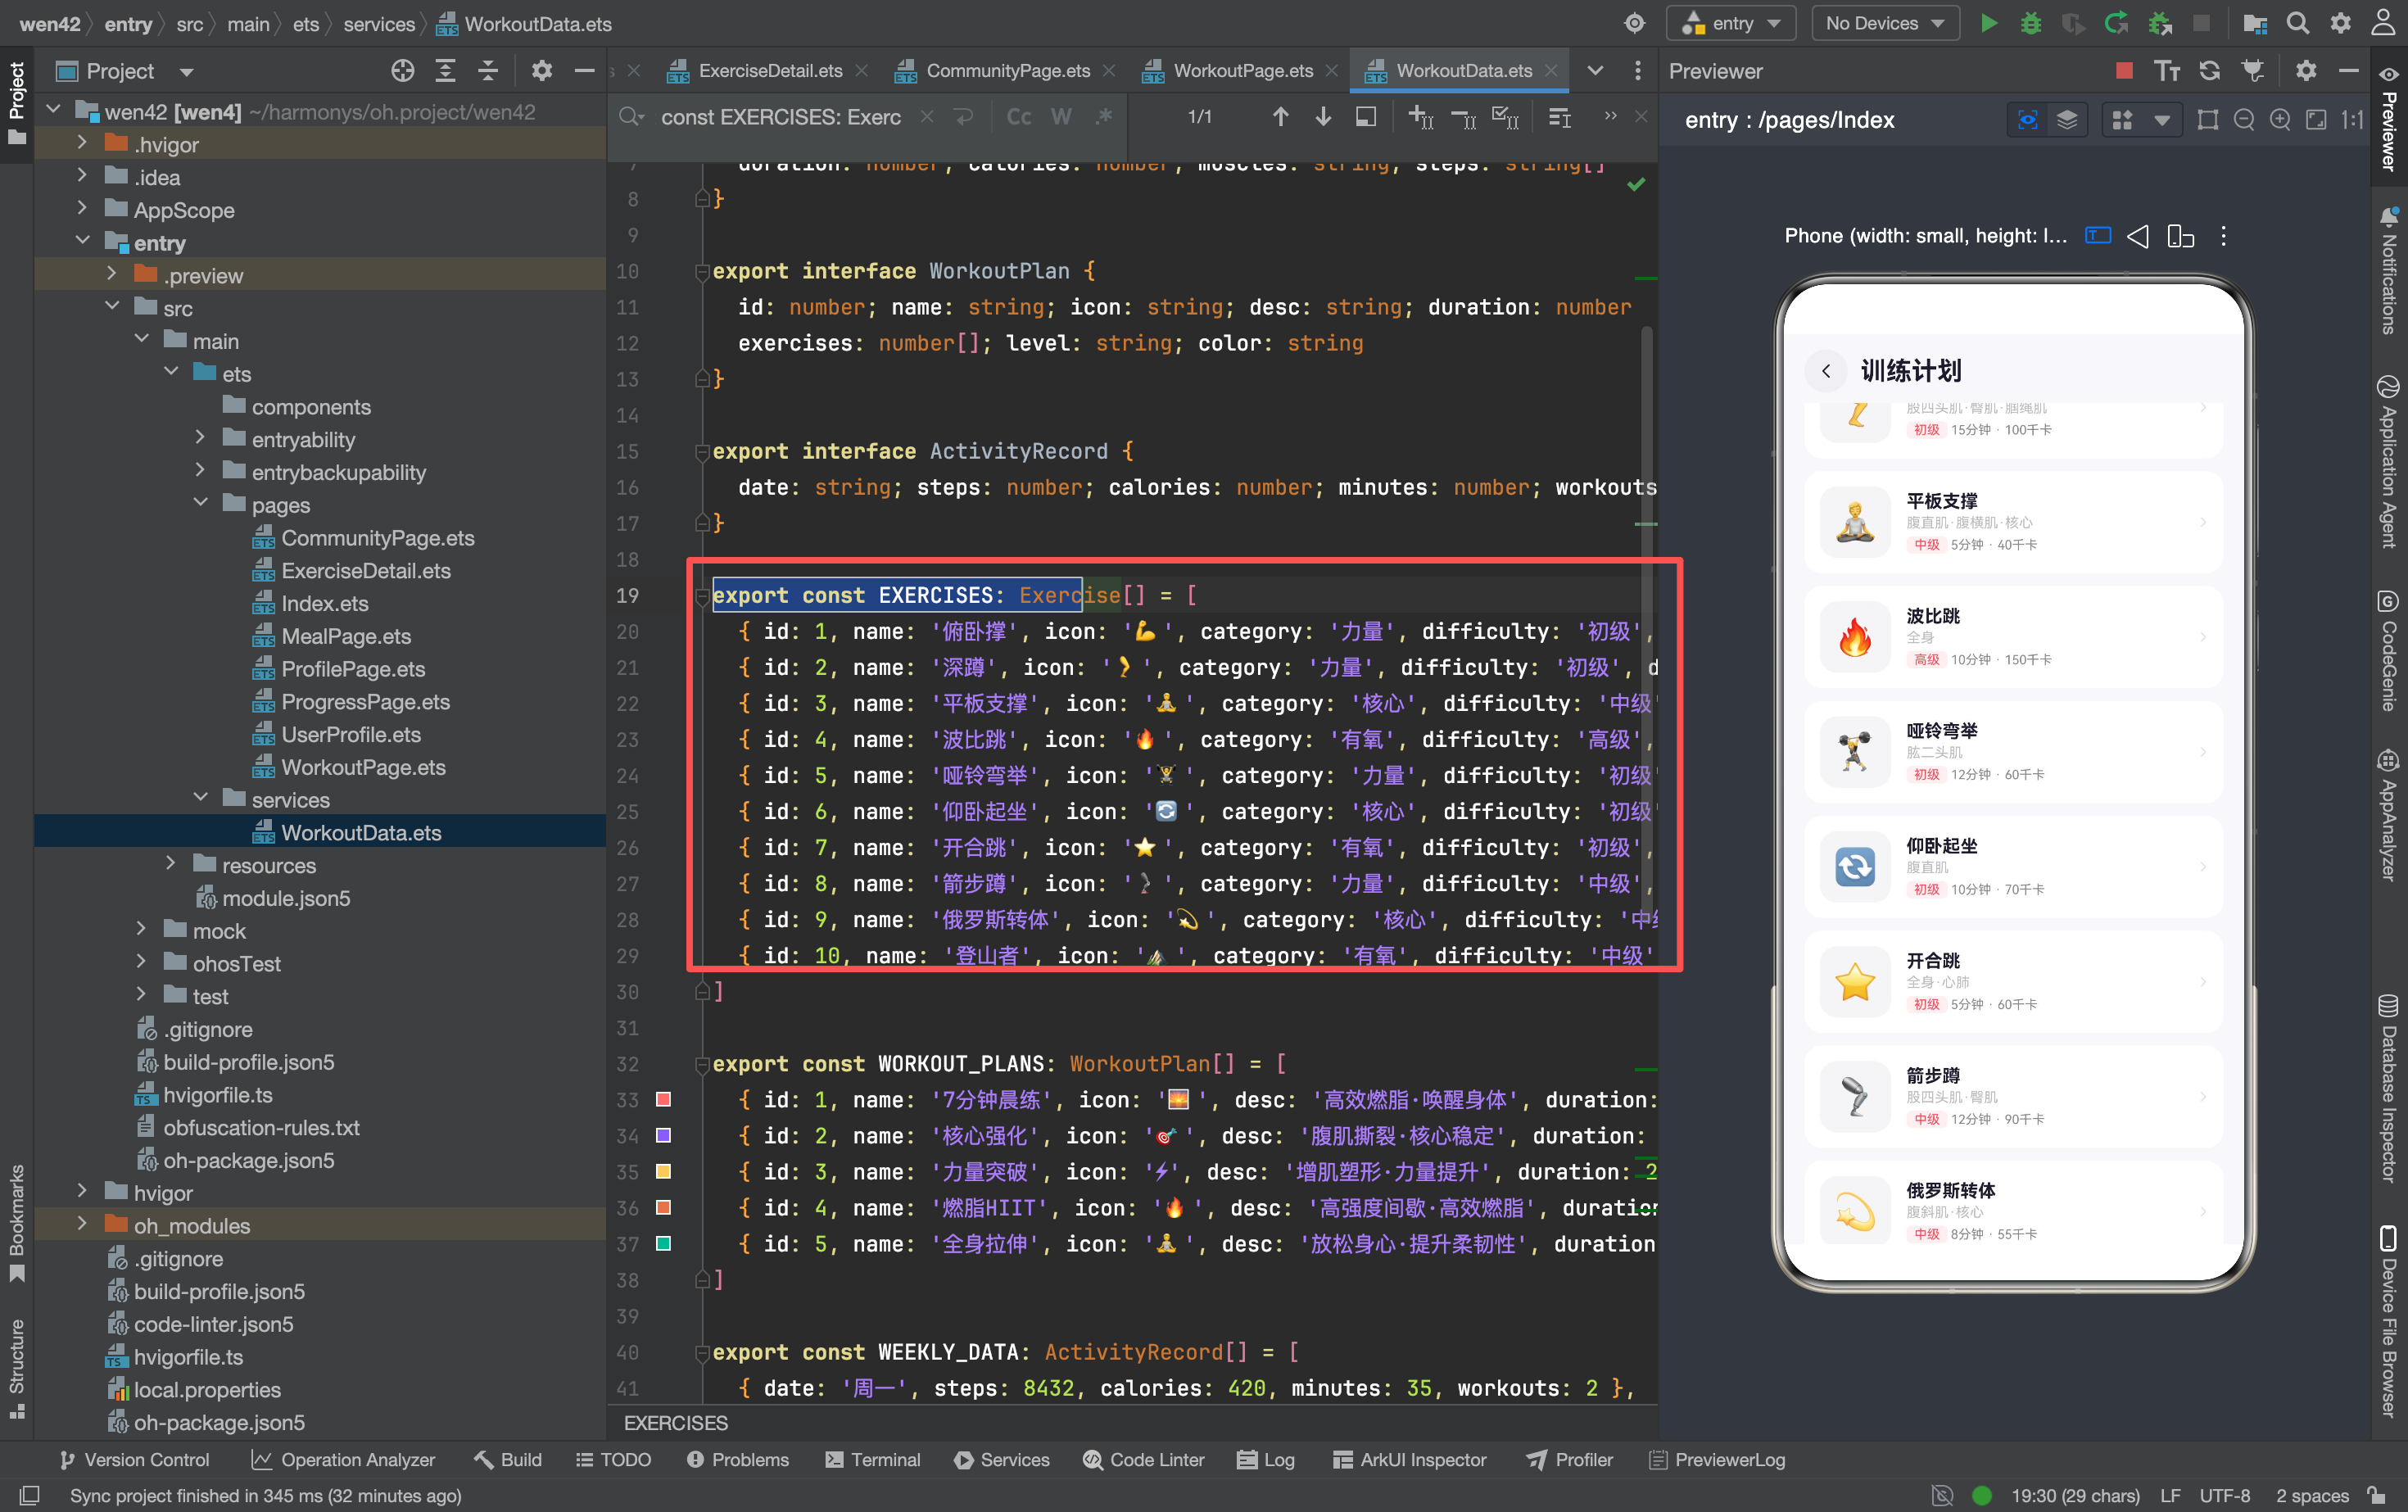Collapse all in the Project panel
This screenshot has height=1512, width=2408.
coord(488,70)
